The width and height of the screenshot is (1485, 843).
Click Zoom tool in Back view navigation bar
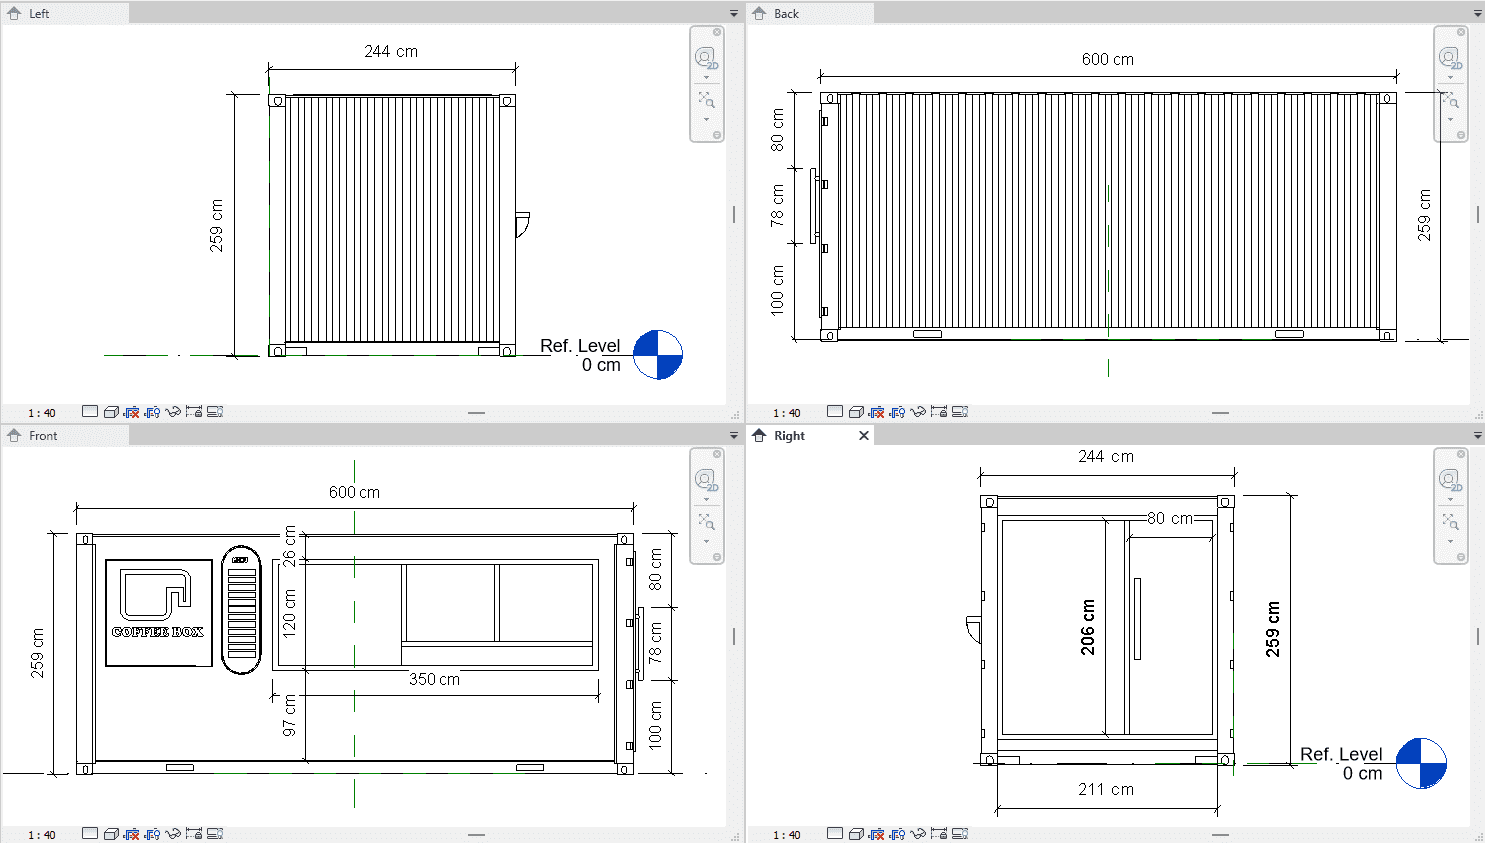pos(1450,100)
